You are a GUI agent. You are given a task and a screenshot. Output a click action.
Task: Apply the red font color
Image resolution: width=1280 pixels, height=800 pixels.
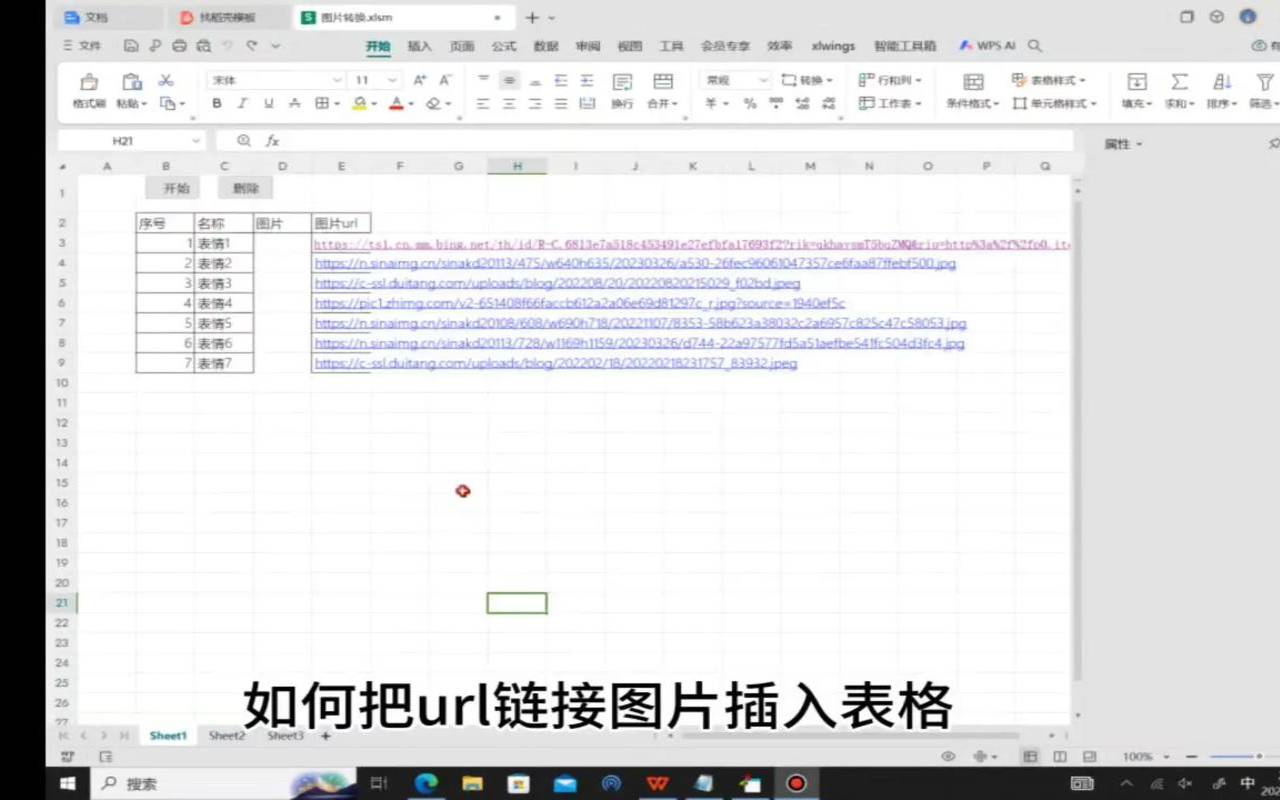click(396, 103)
